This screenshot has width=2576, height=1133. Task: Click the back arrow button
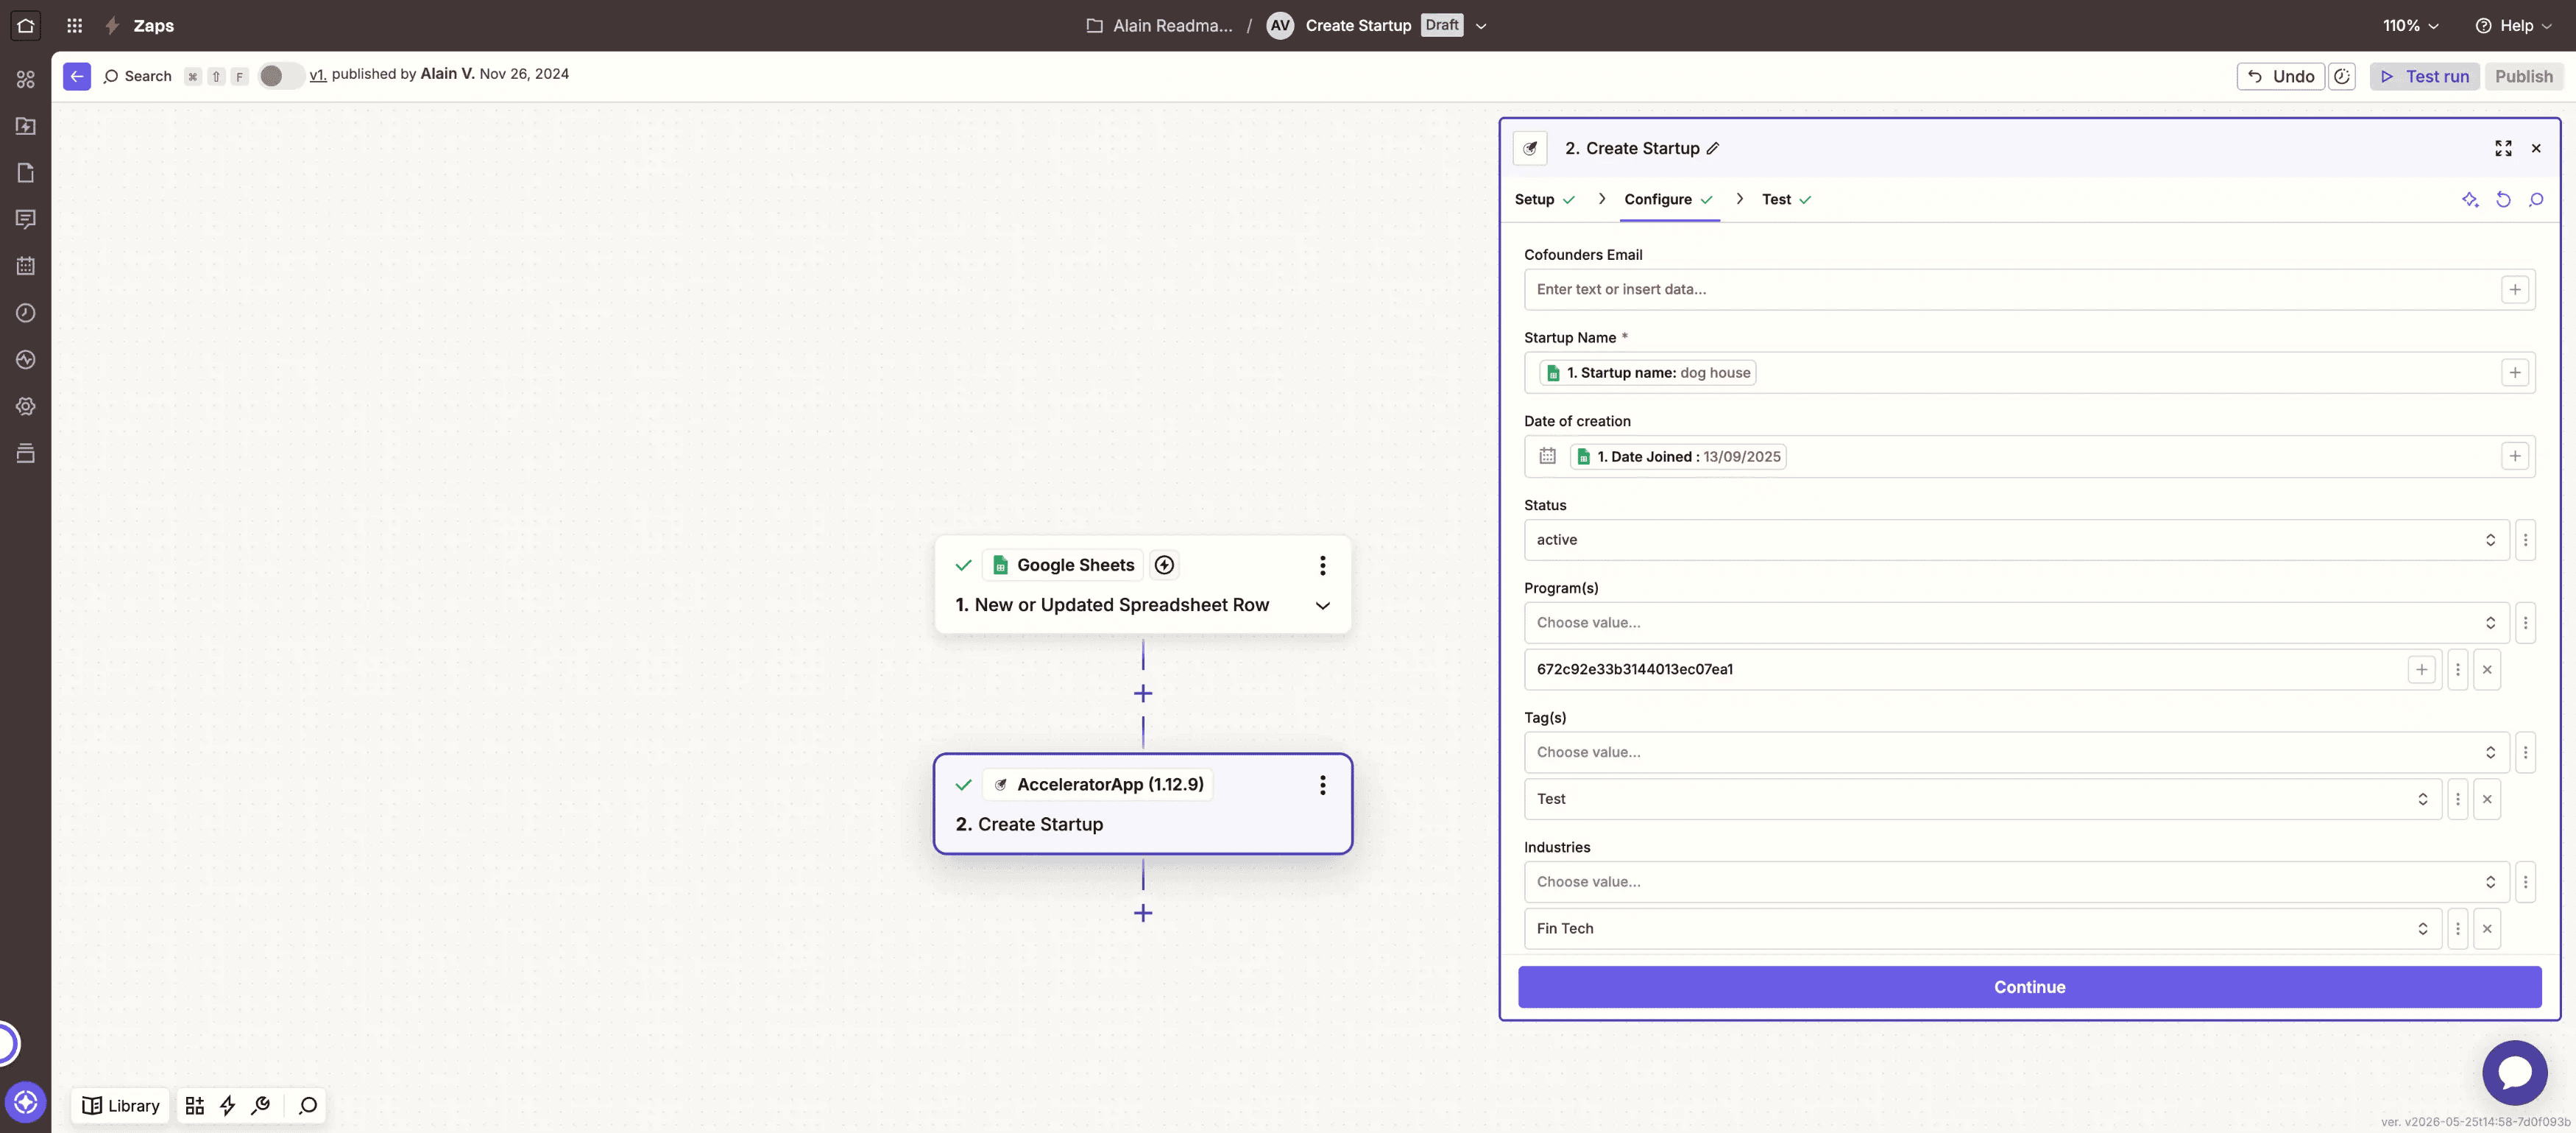77,76
